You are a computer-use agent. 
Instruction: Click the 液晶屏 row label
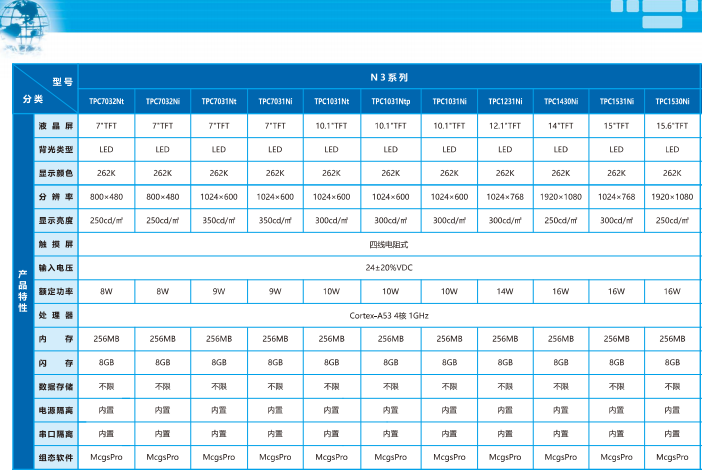[56, 126]
